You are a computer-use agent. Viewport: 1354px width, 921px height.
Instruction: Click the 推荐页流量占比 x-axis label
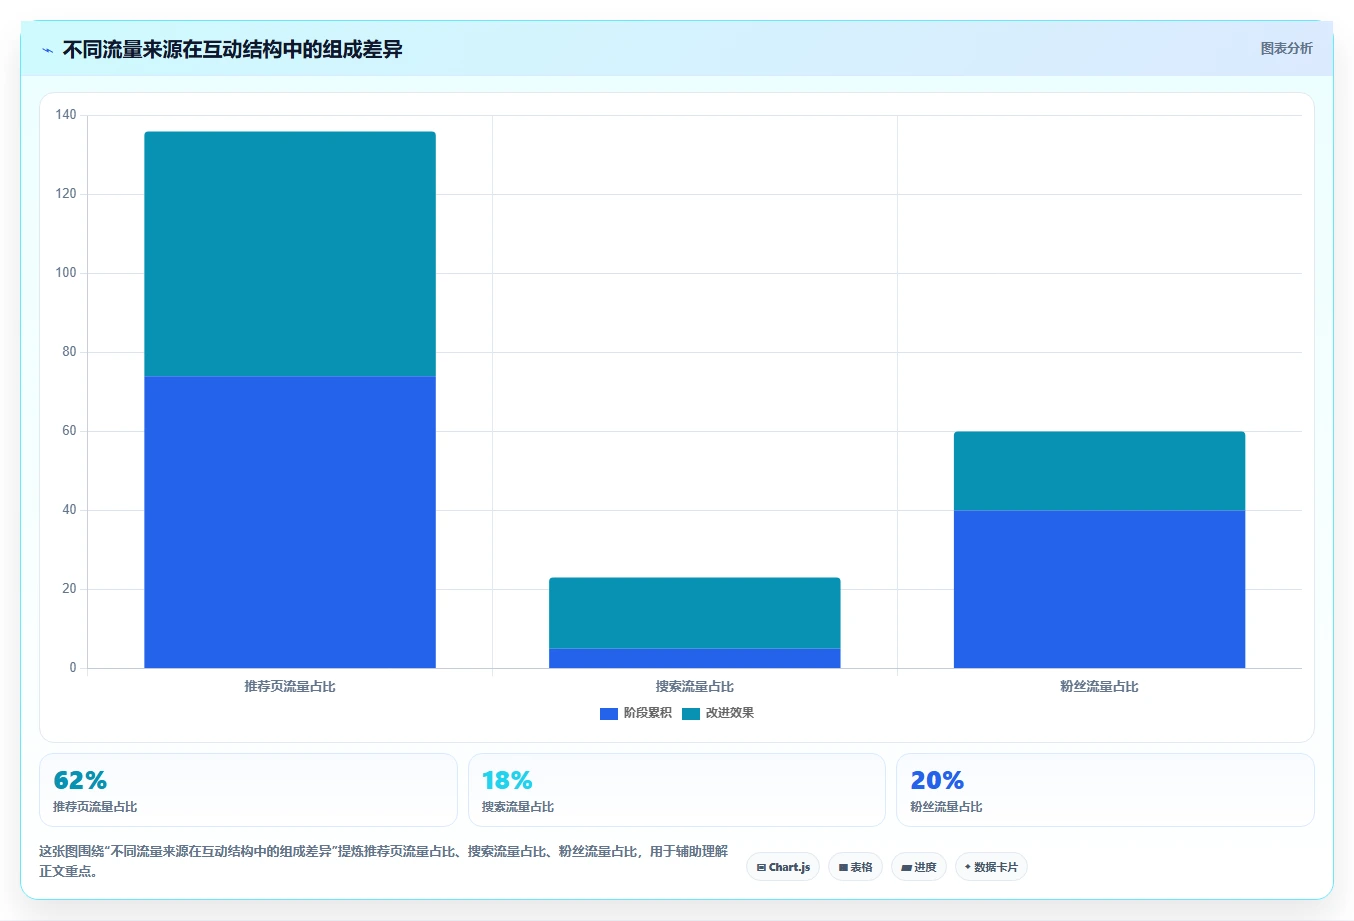(x=290, y=686)
